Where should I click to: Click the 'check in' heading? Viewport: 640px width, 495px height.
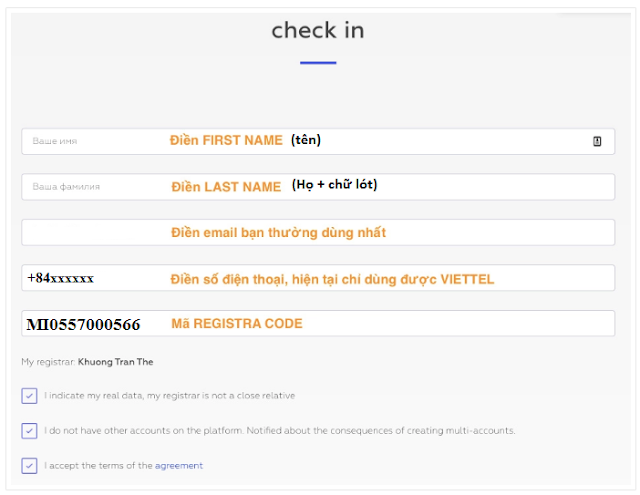318,31
